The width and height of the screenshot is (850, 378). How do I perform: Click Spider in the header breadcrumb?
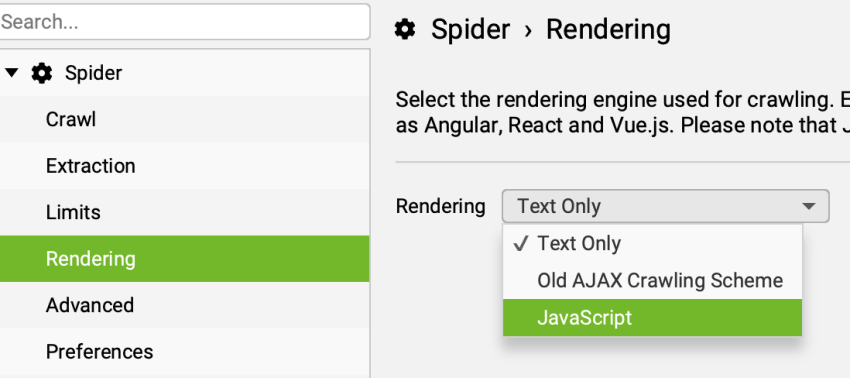point(471,29)
